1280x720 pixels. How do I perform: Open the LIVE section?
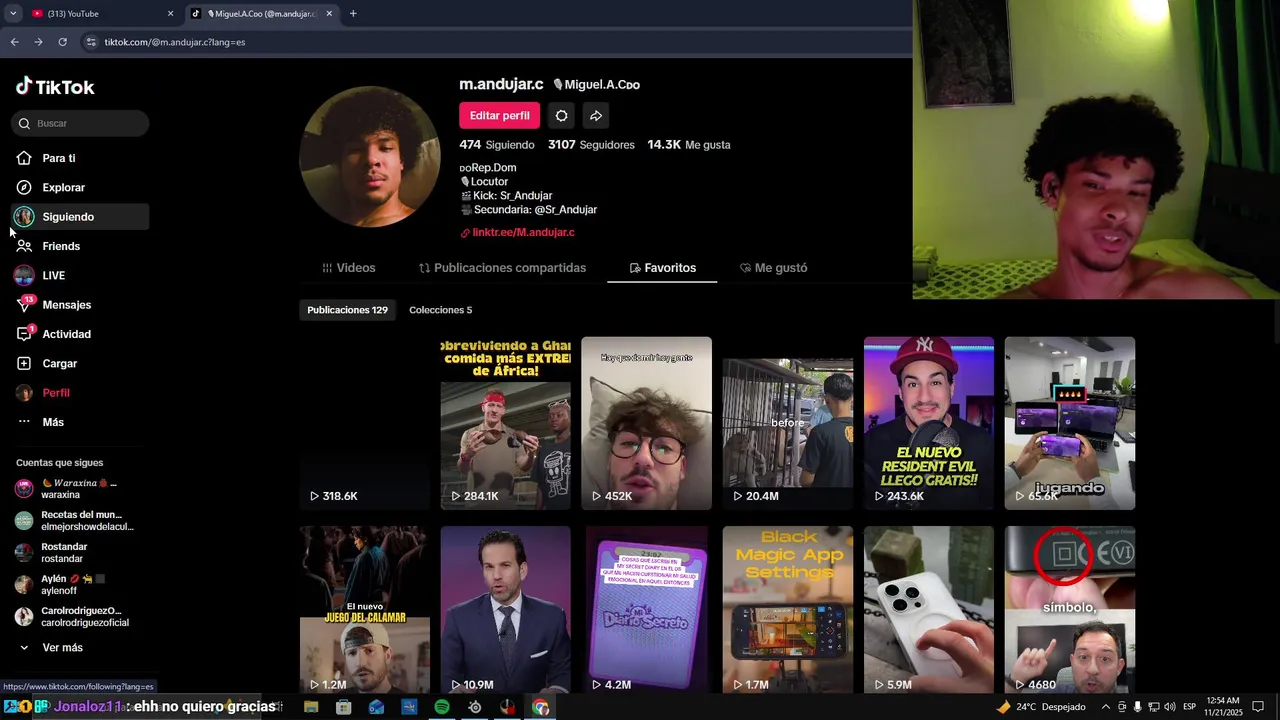(53, 275)
